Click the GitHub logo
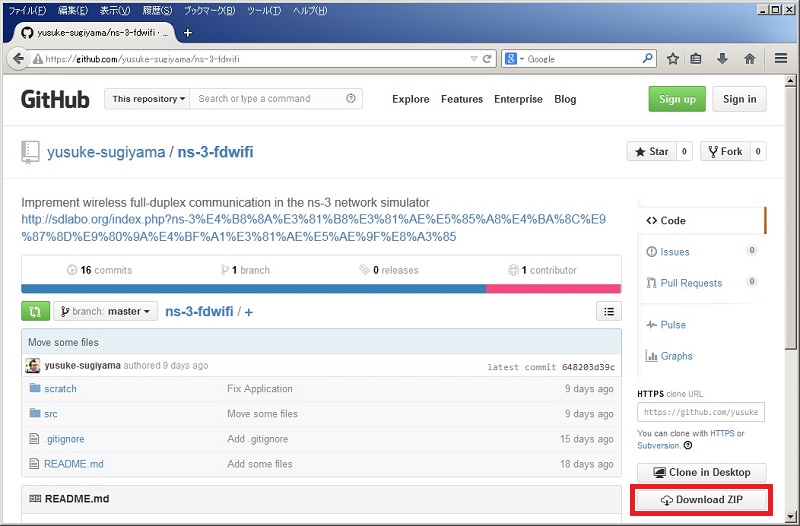This screenshot has width=800, height=526. (55, 99)
